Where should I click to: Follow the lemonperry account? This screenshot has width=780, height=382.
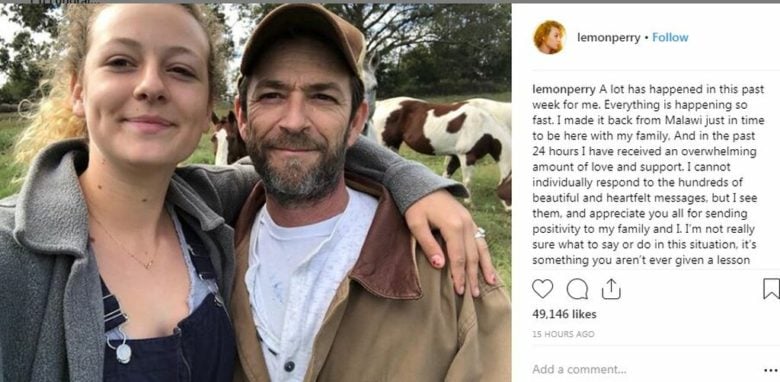point(670,37)
